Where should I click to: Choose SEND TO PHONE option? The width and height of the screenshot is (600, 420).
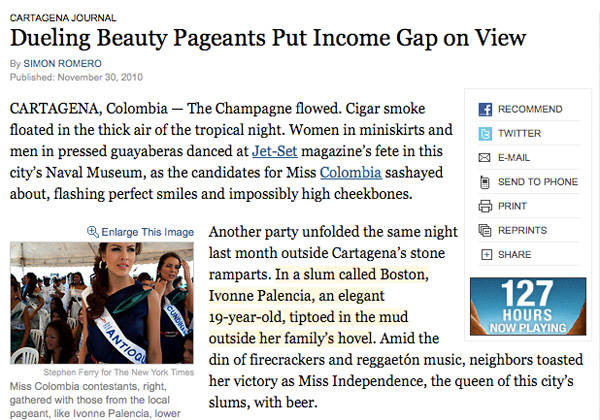click(x=538, y=182)
